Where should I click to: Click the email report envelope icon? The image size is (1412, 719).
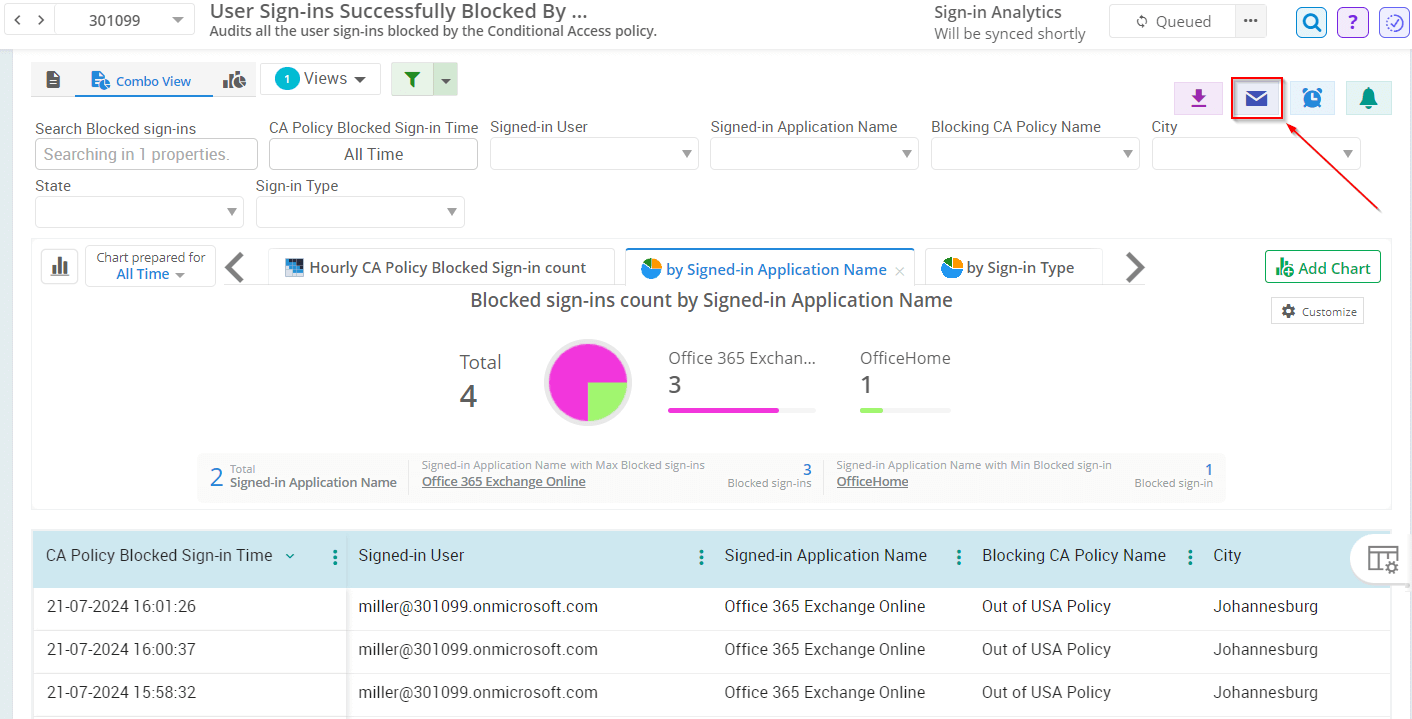(x=1256, y=98)
